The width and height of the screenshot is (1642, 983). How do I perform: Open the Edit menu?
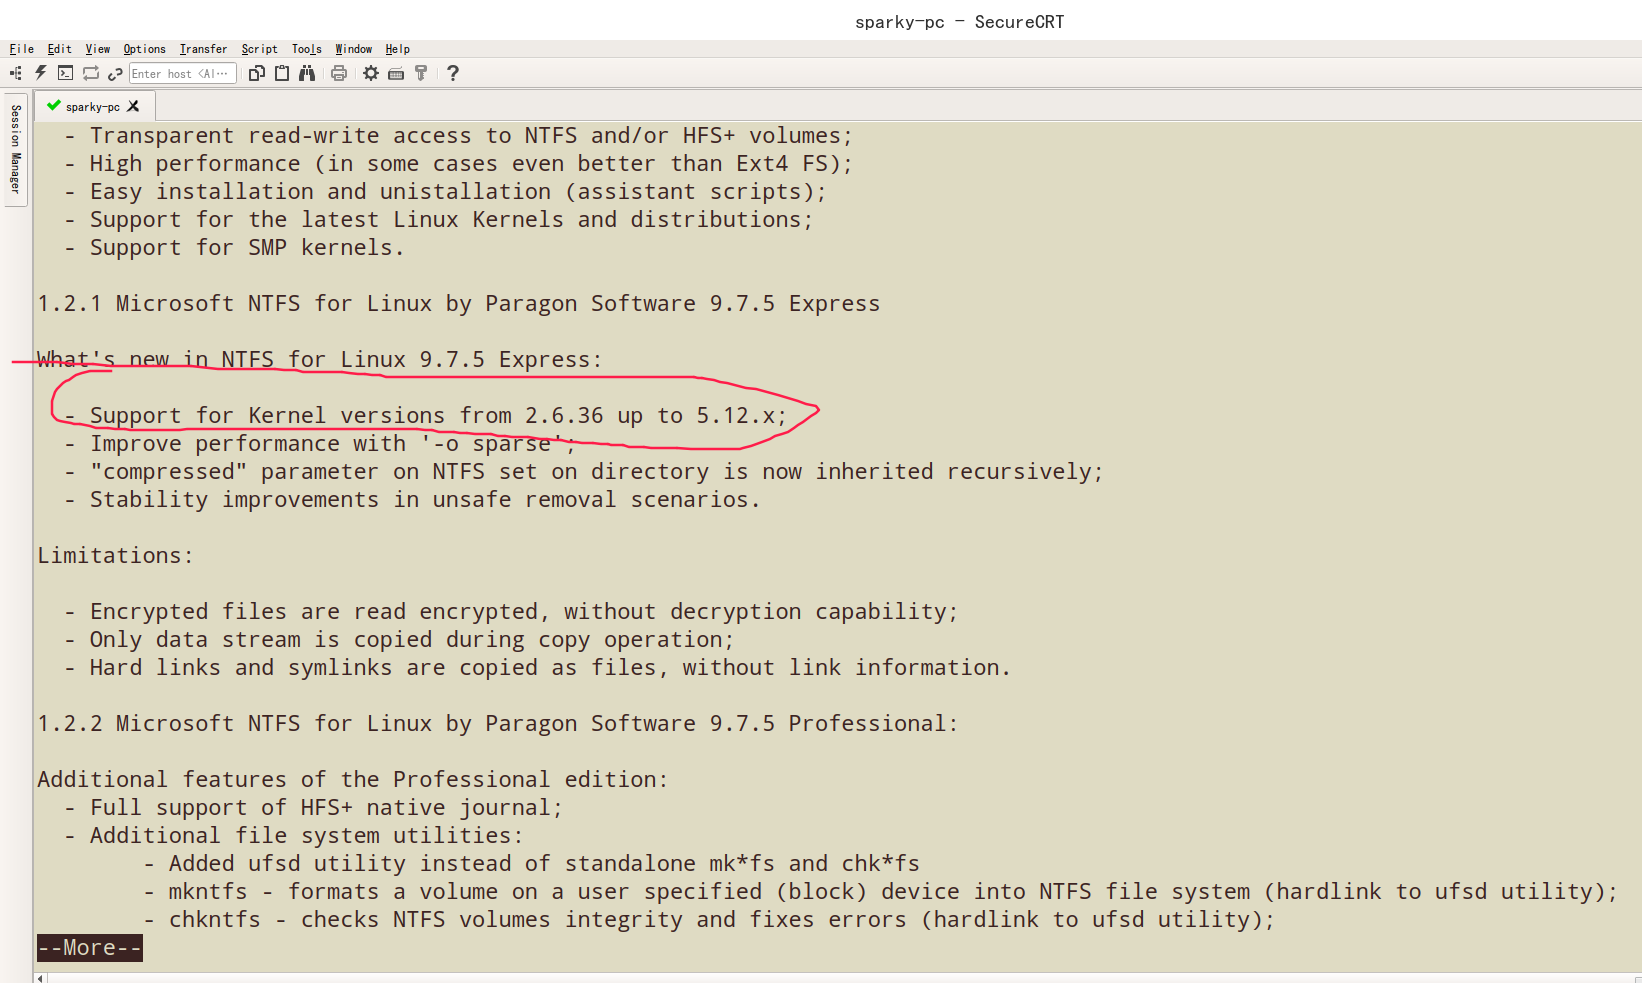coord(60,49)
